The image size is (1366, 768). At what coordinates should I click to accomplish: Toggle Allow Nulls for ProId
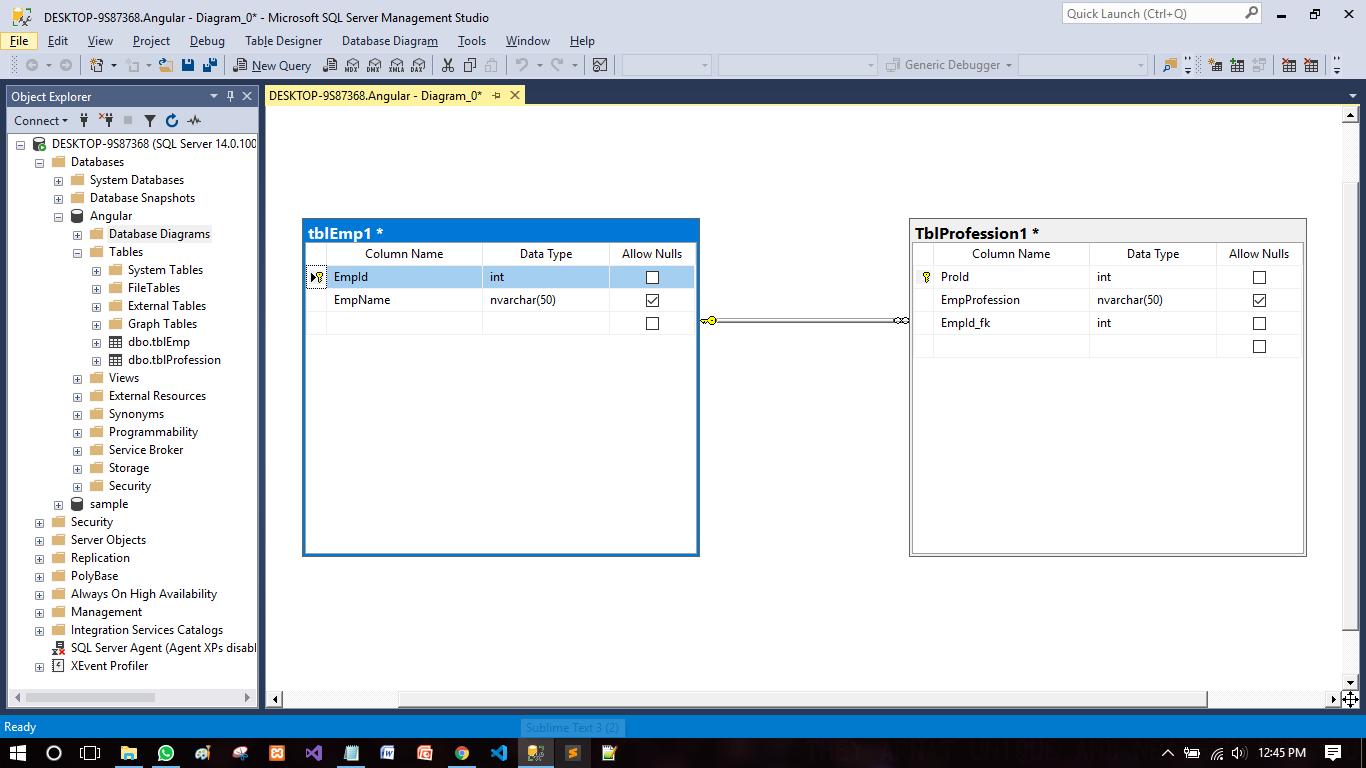tap(1259, 277)
